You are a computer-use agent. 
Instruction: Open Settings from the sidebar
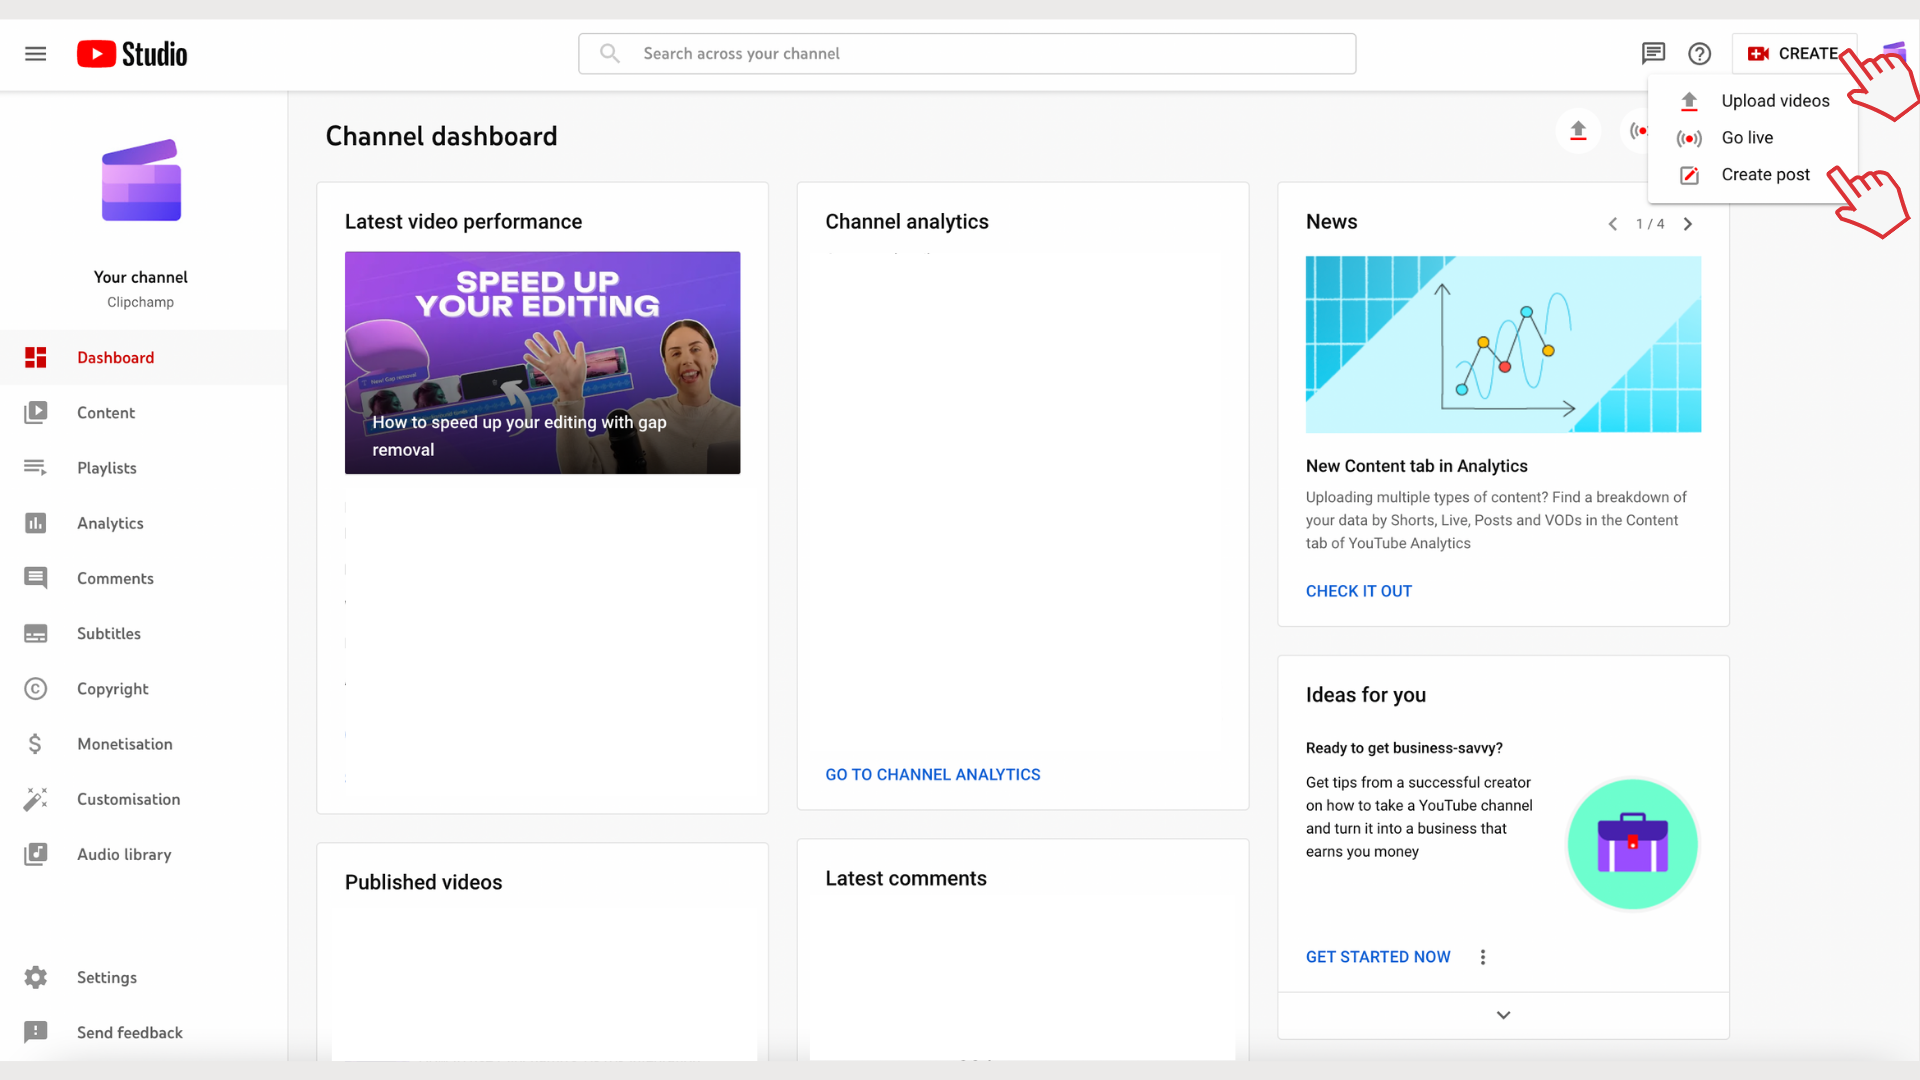point(106,977)
